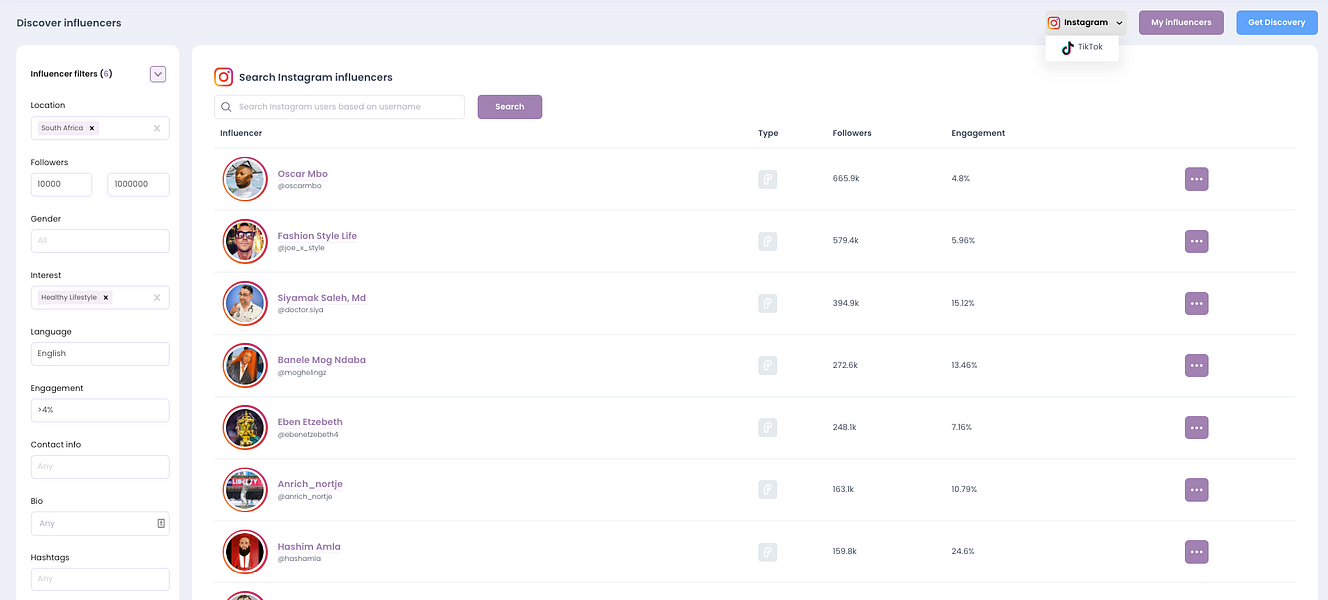The width and height of the screenshot is (1328, 600).
Task: Open the Engagement filter dropdown
Action: click(x=100, y=410)
